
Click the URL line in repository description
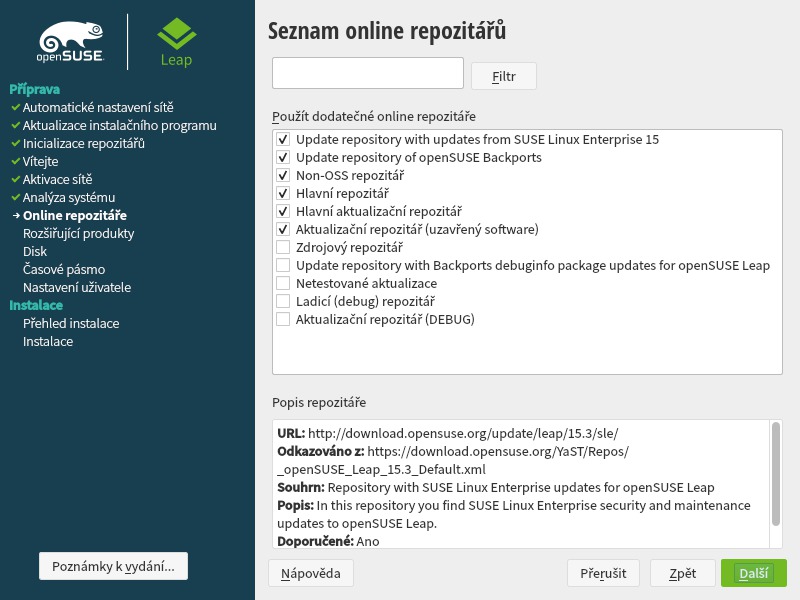click(x=447, y=434)
